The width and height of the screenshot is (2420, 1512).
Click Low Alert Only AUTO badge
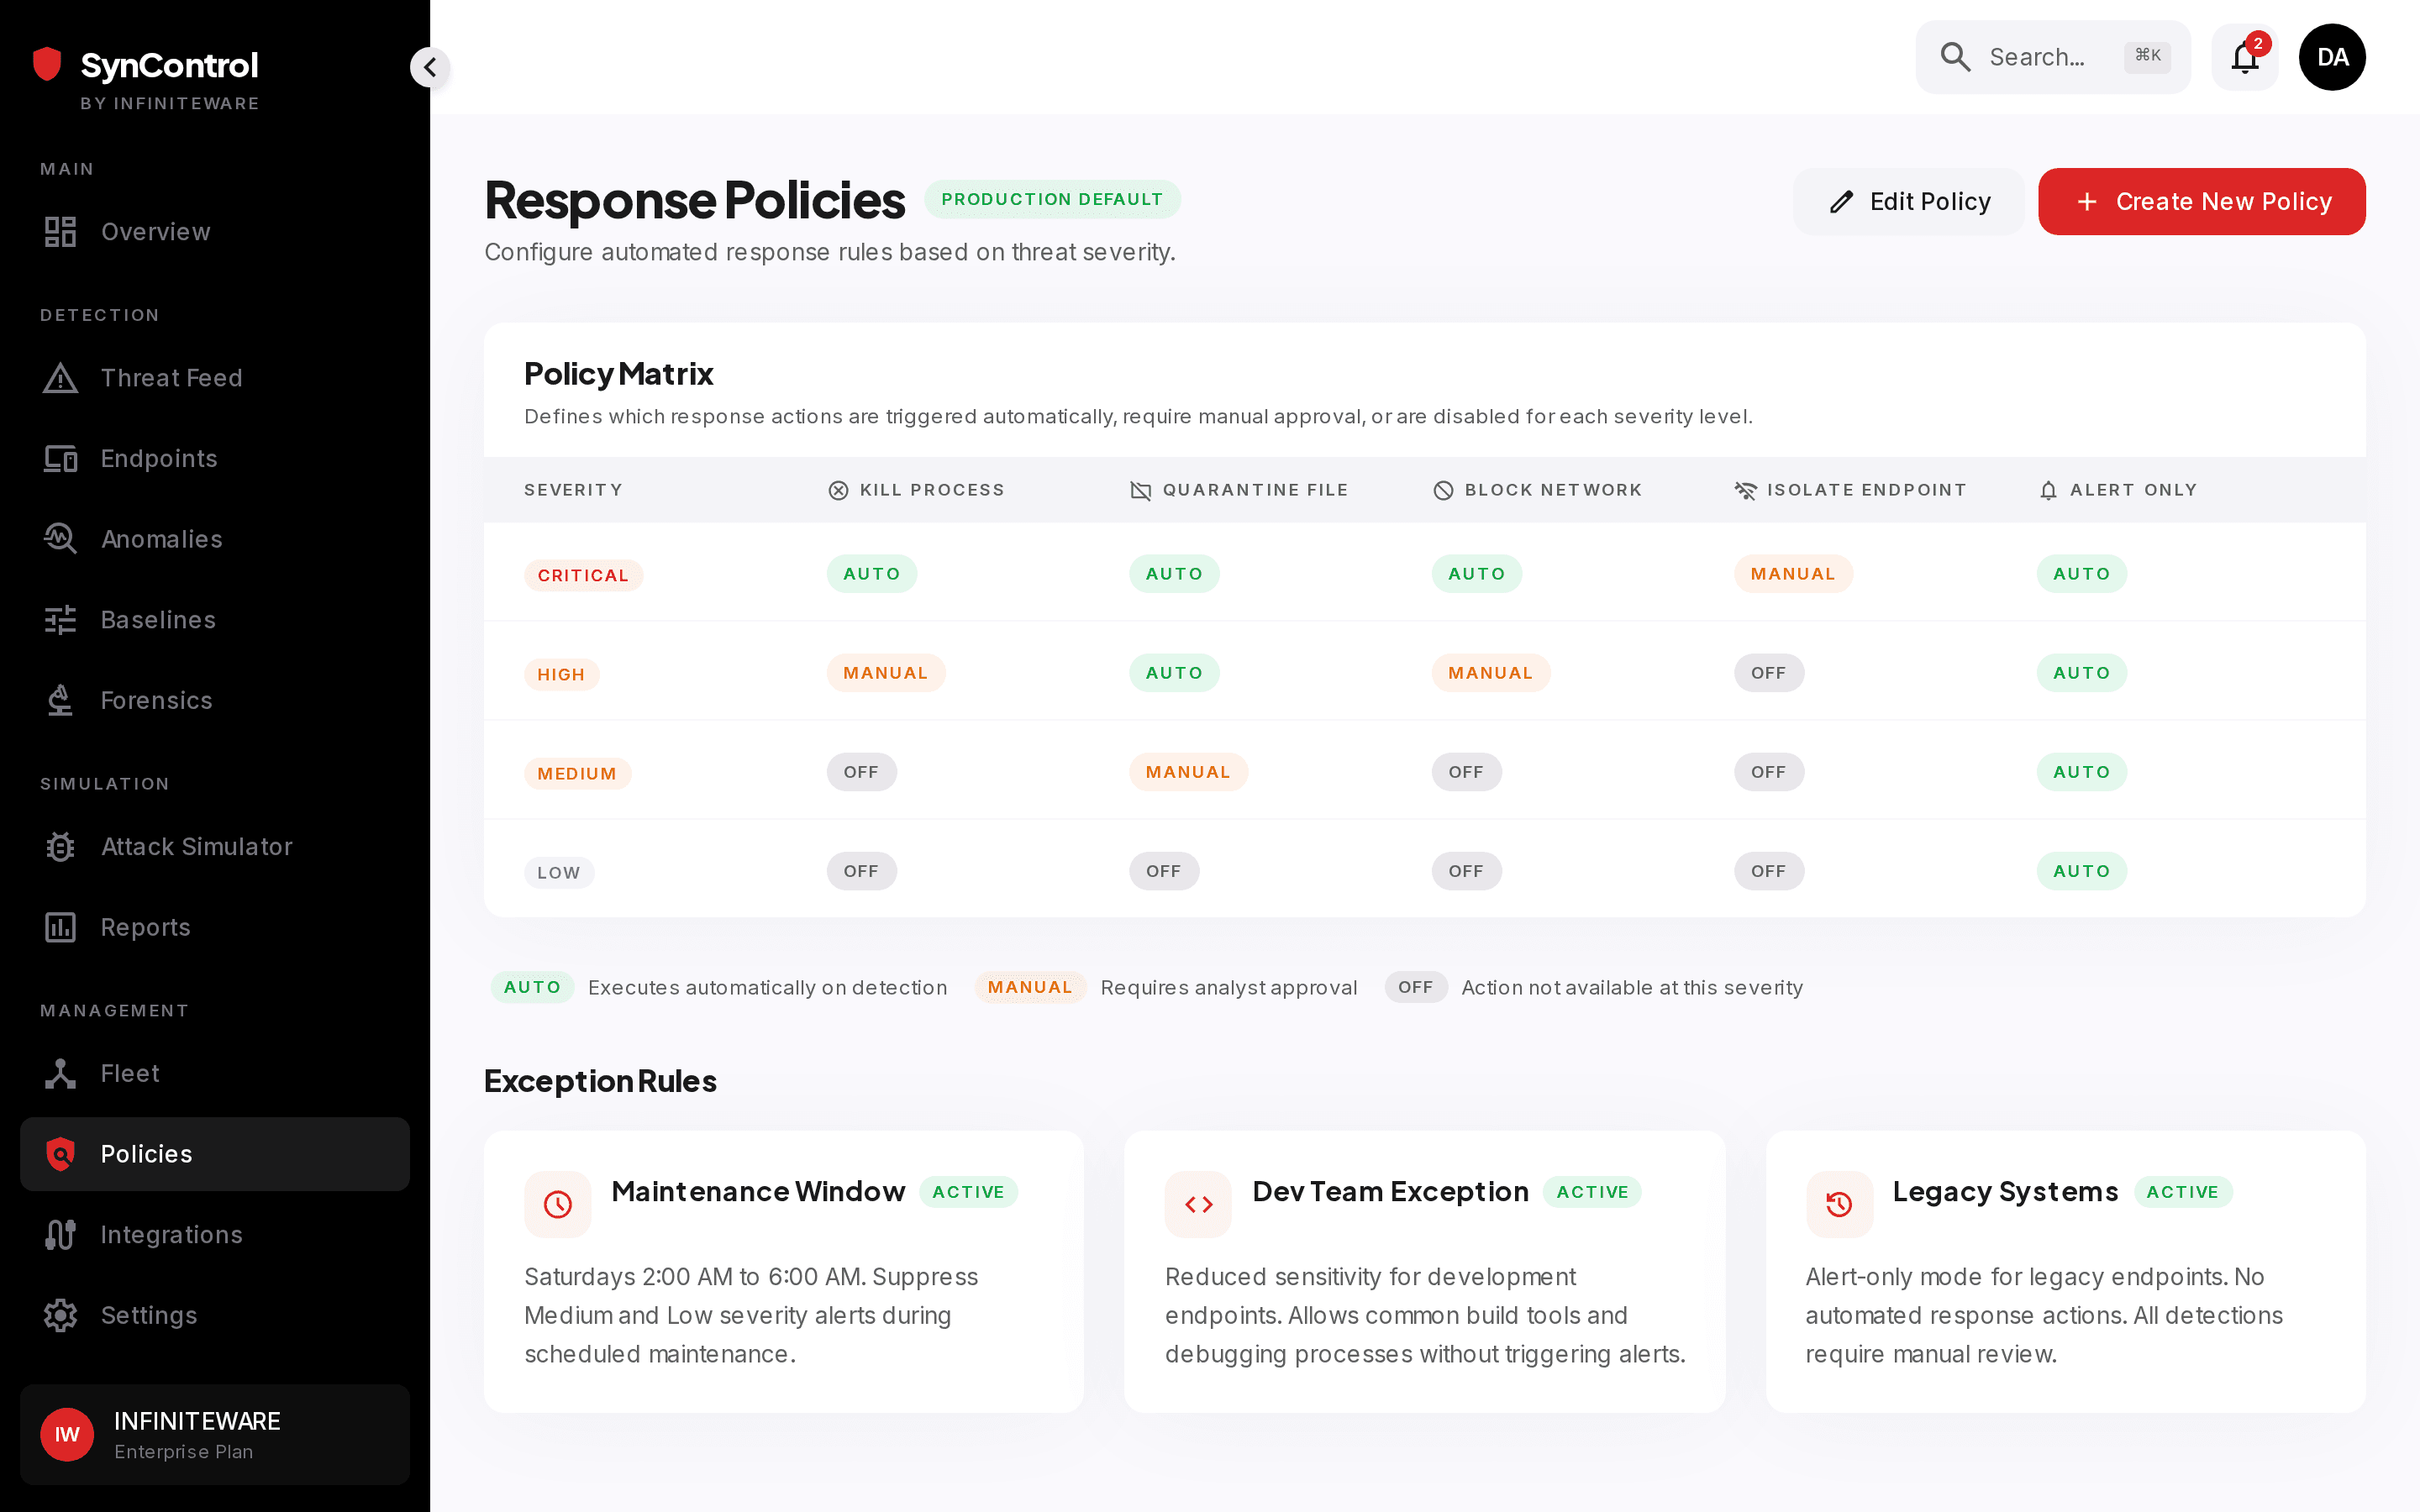(x=2081, y=871)
